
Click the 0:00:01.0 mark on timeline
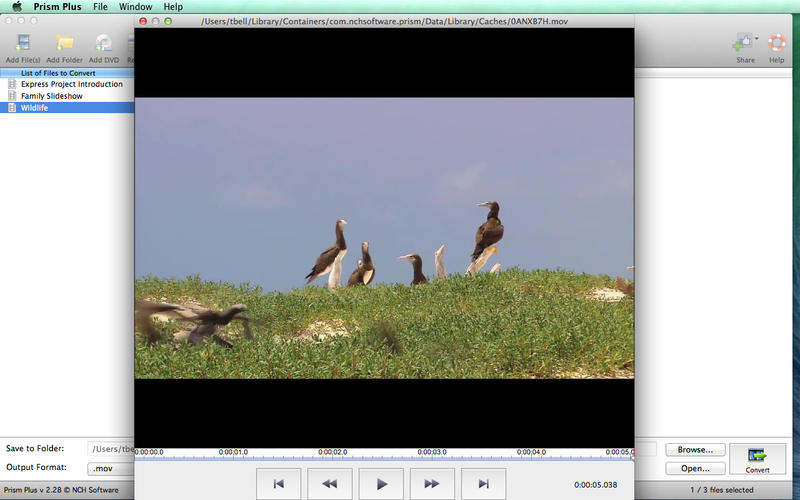(x=233, y=452)
